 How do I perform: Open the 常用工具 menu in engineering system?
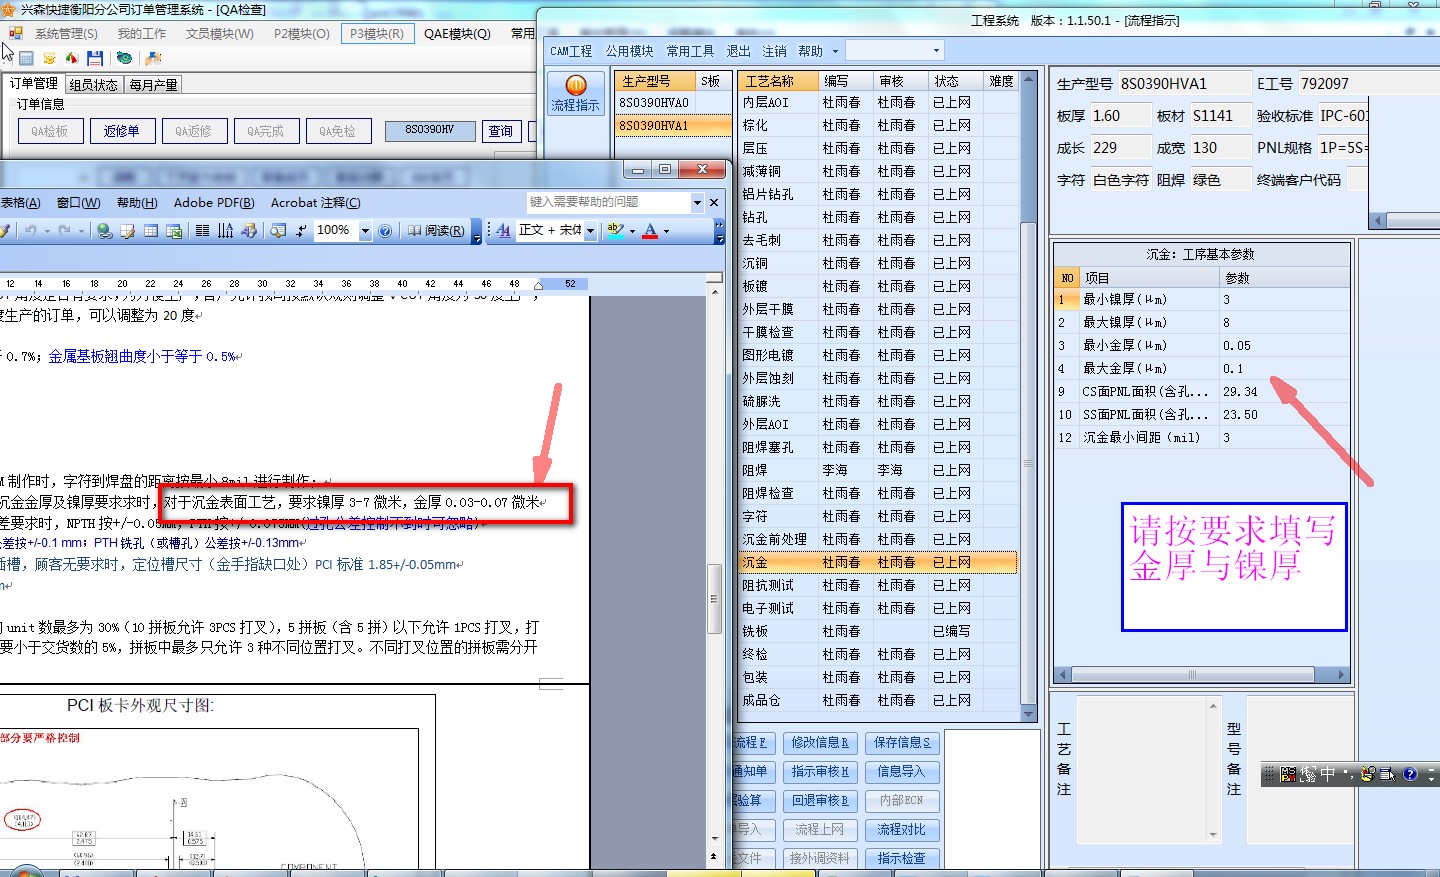690,51
